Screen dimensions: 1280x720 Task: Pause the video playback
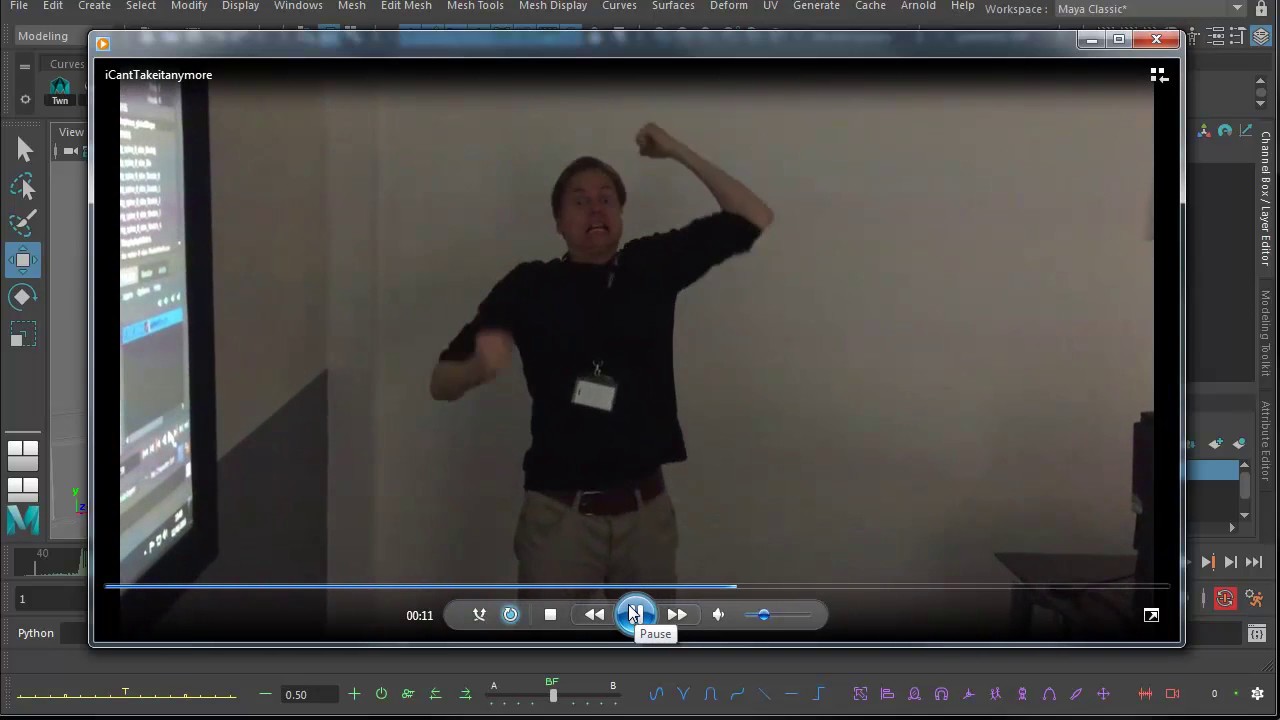point(635,614)
